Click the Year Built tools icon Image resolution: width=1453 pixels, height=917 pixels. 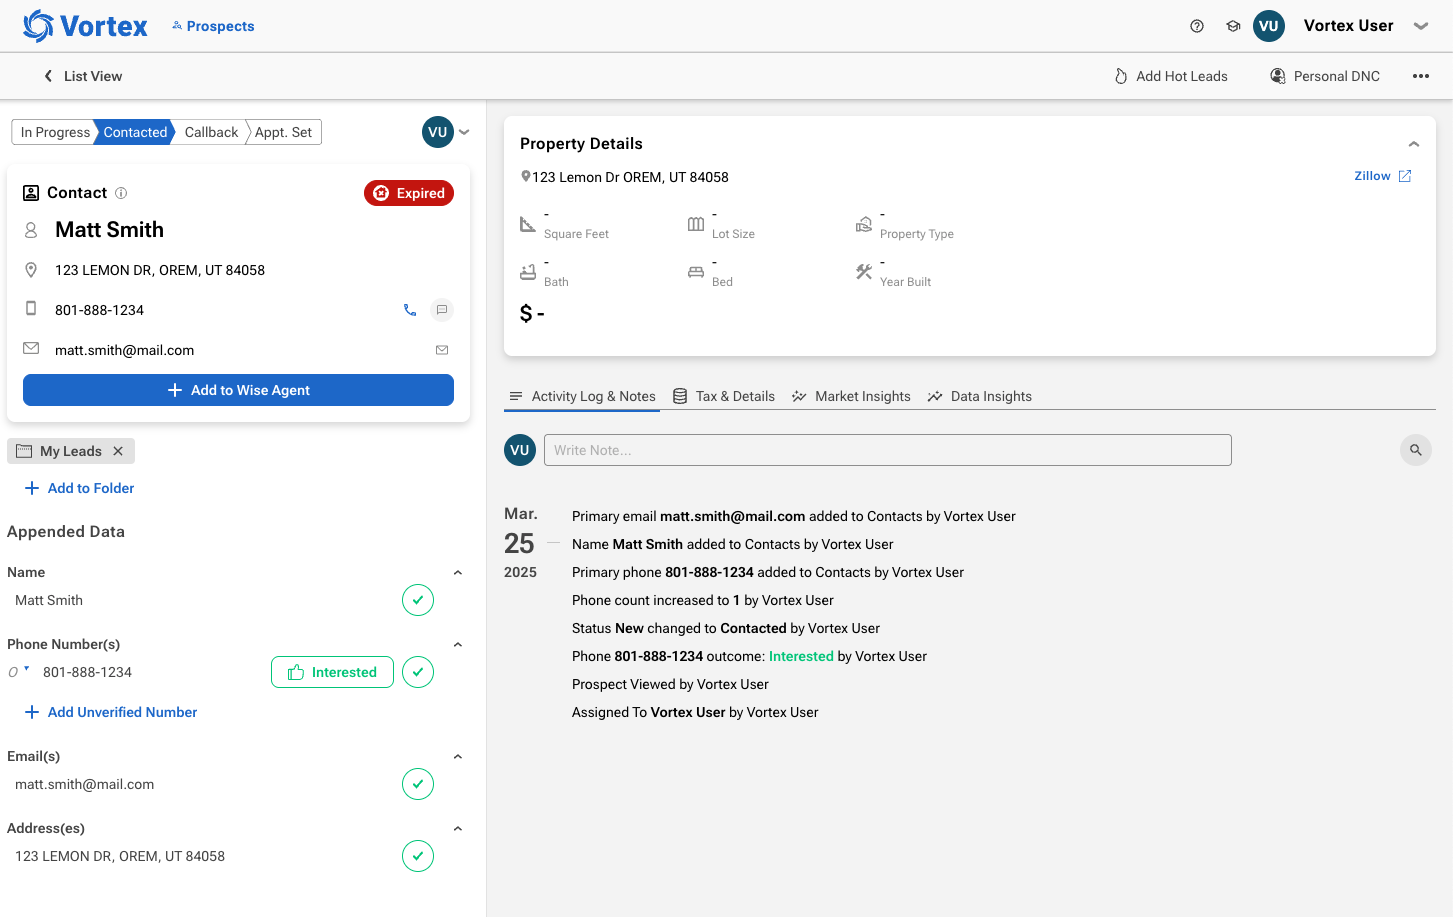click(864, 272)
